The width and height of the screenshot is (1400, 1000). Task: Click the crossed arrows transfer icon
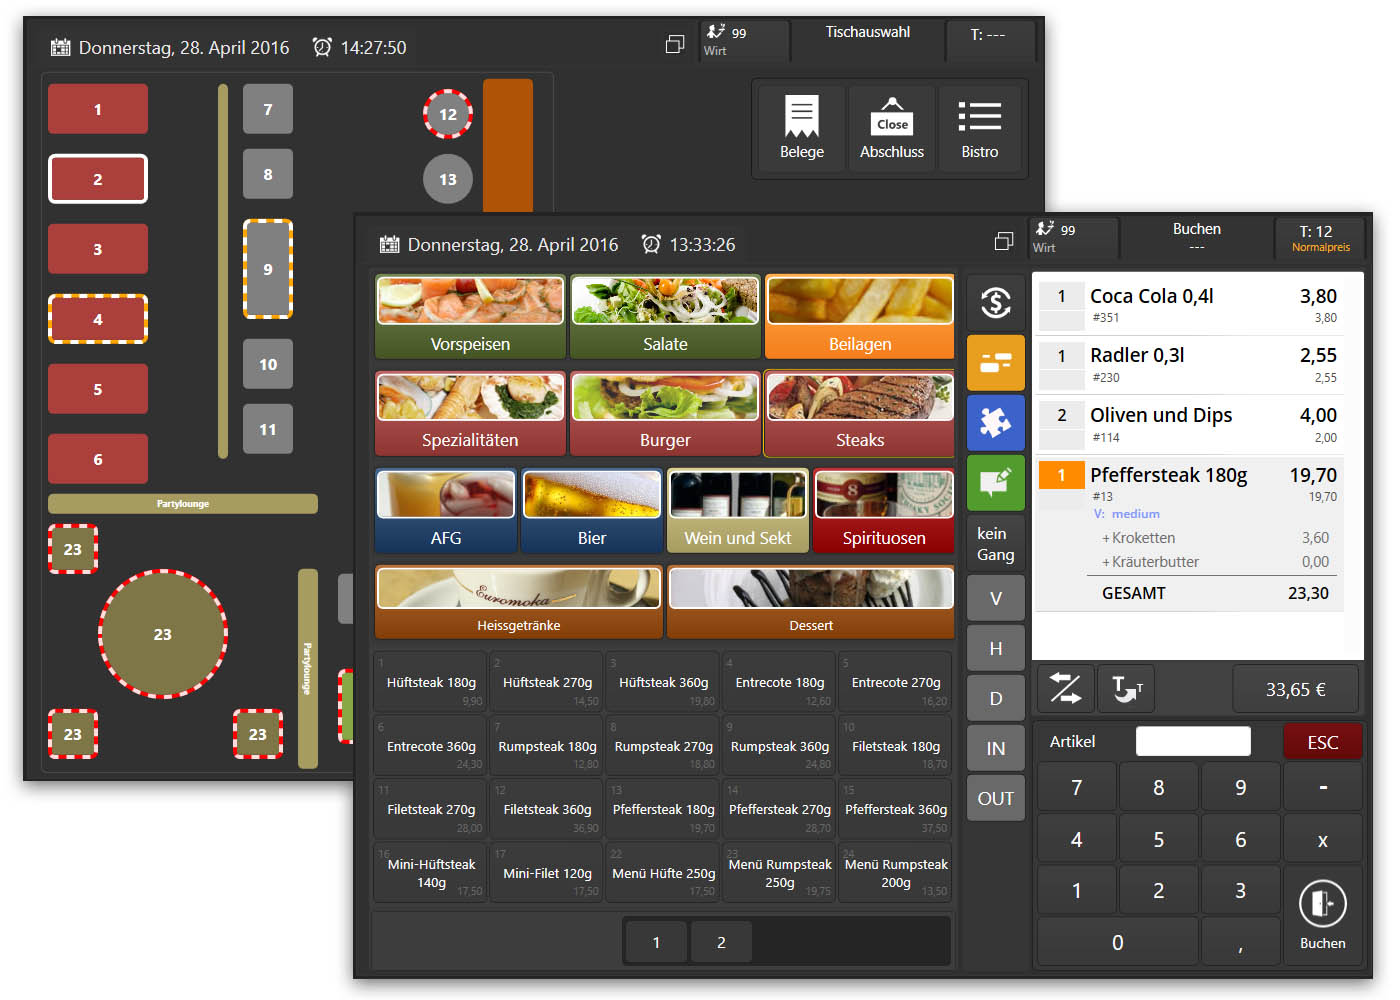point(1065,688)
